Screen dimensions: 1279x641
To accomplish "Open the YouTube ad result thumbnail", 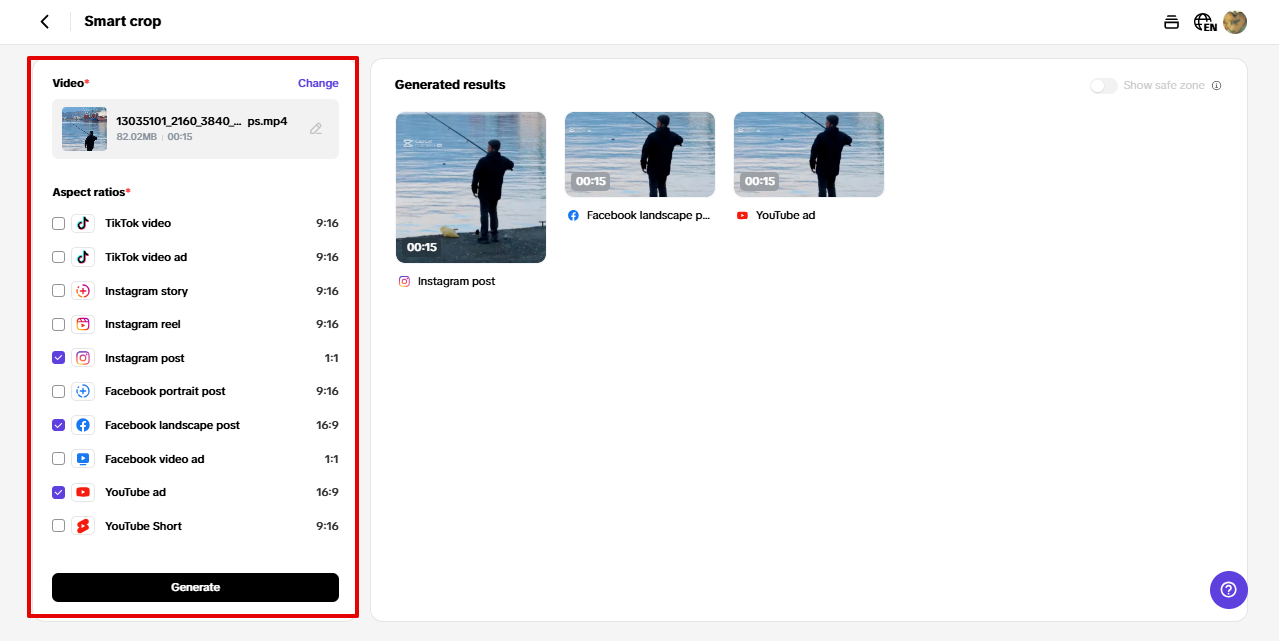I will [x=809, y=154].
